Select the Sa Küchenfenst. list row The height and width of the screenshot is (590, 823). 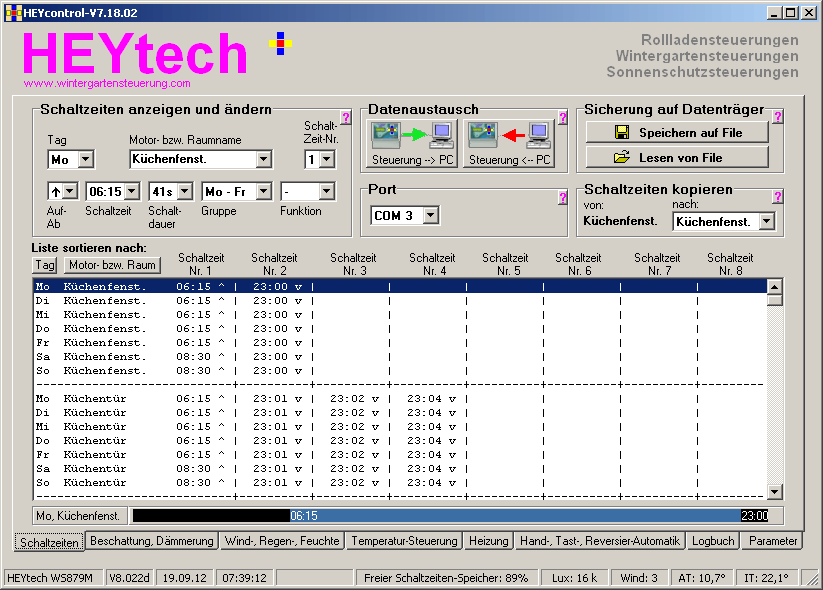[400, 356]
